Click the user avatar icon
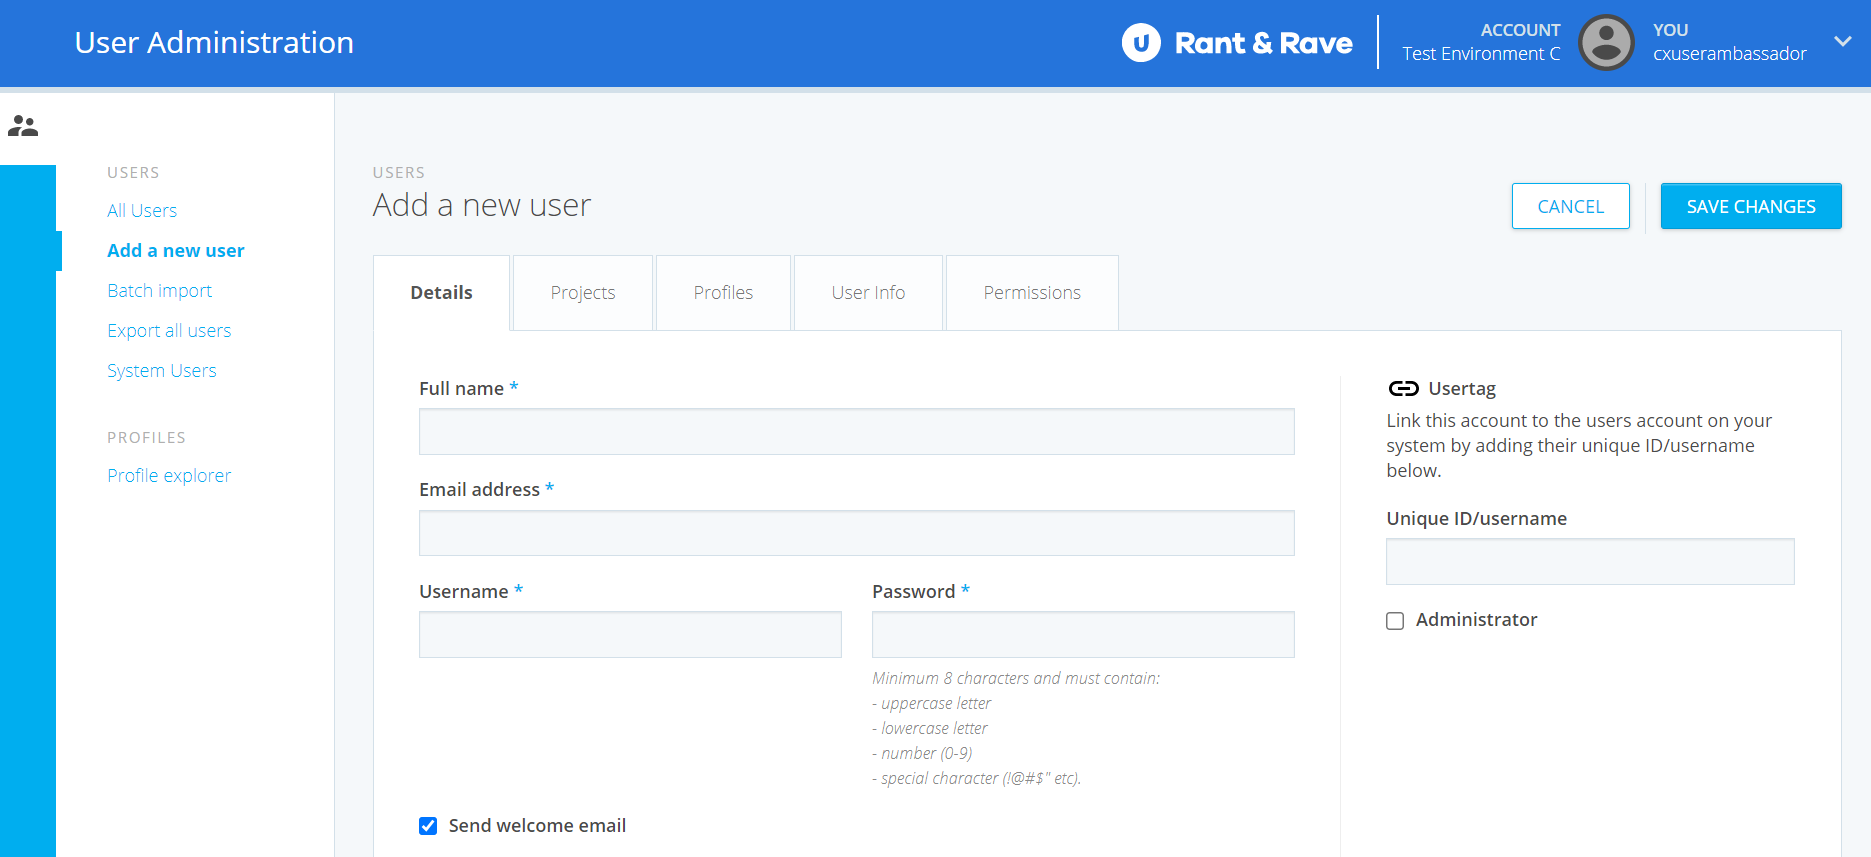Viewport: 1871px width, 857px height. coord(1606,43)
